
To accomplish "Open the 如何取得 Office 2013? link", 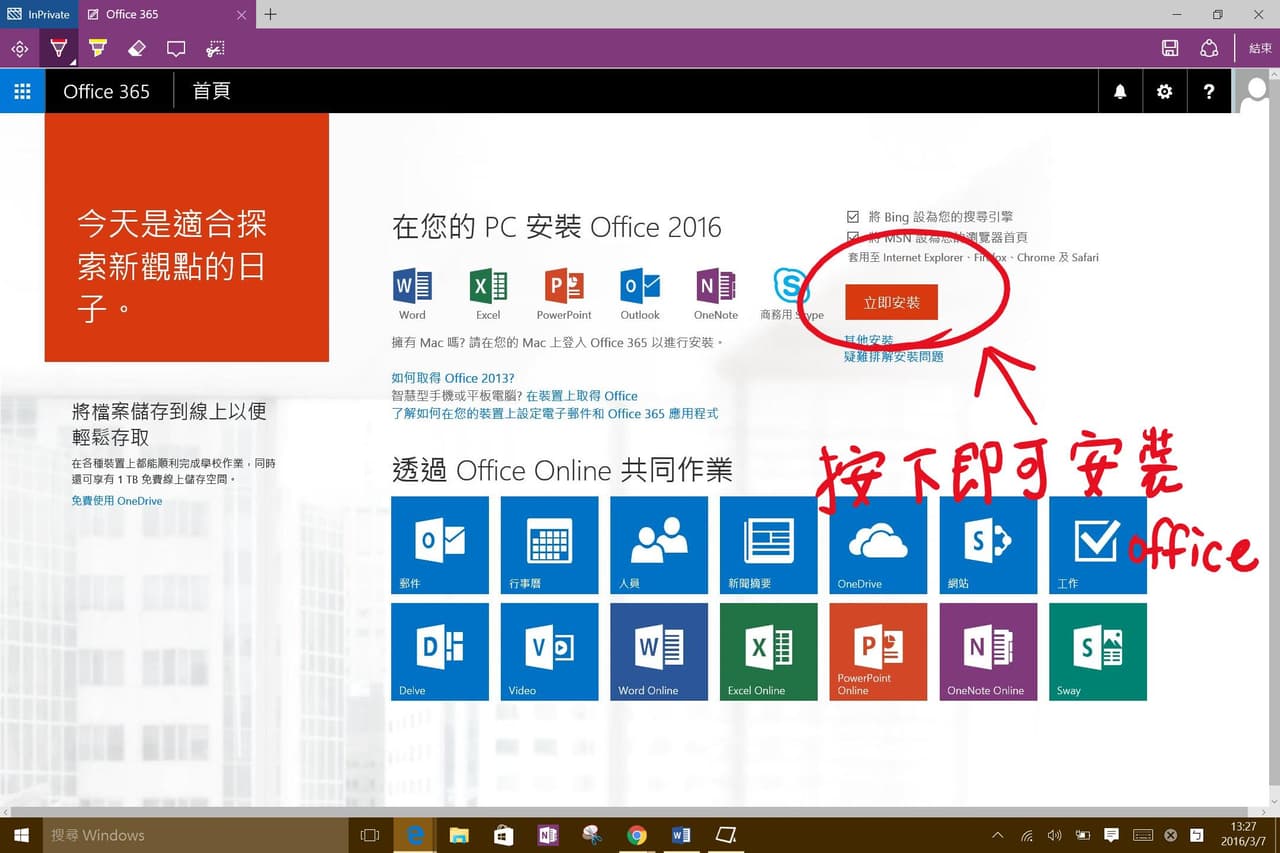I will (x=453, y=378).
